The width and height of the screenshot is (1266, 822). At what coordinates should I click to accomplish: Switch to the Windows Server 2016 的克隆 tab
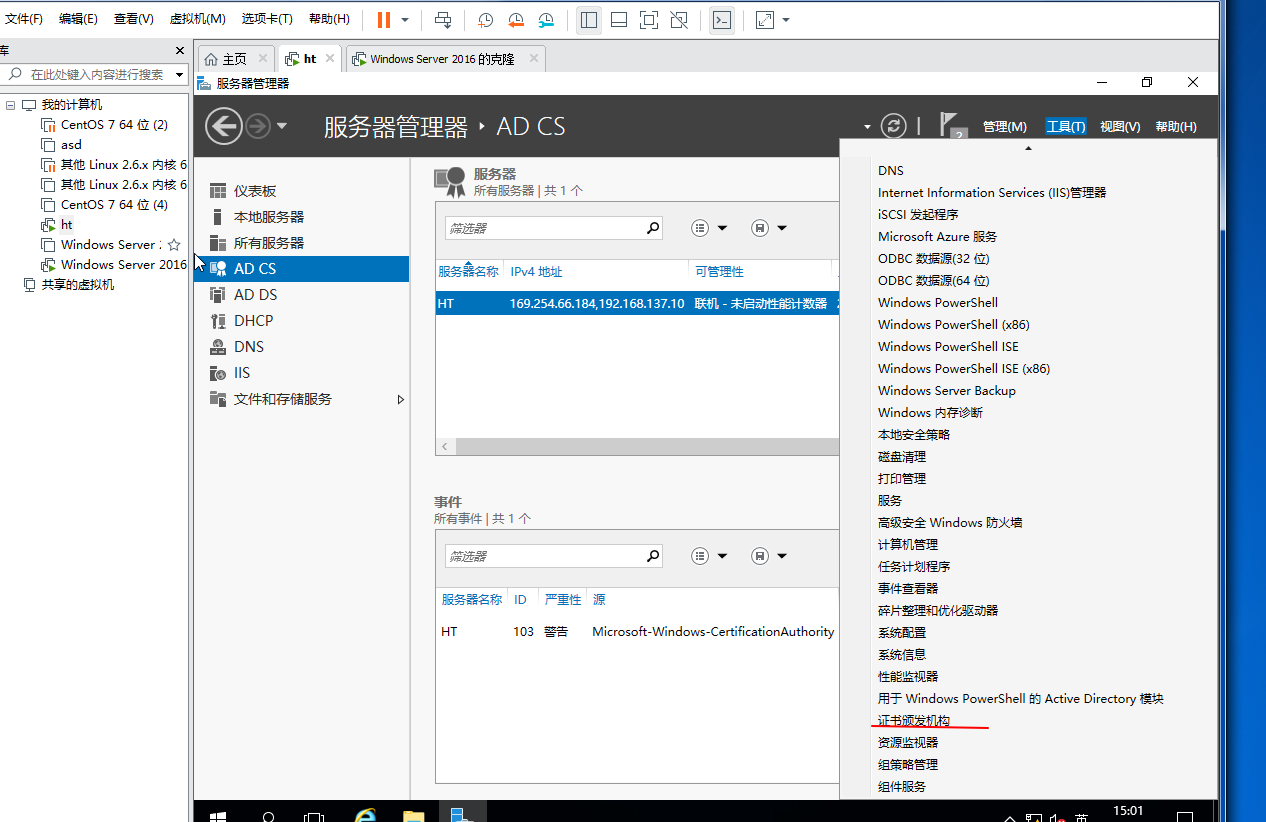click(442, 59)
